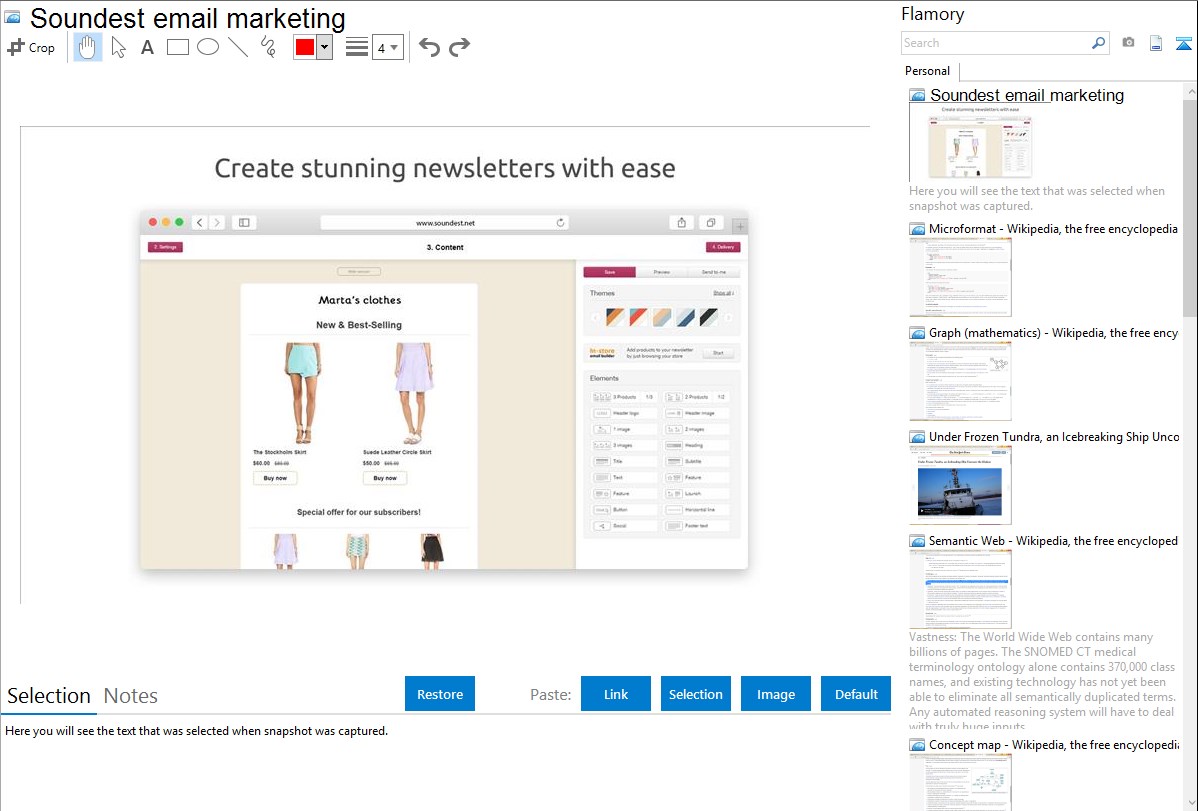Select the rectangle shape tool
Screen dimensions: 1198x811
pyautogui.click(x=177, y=47)
